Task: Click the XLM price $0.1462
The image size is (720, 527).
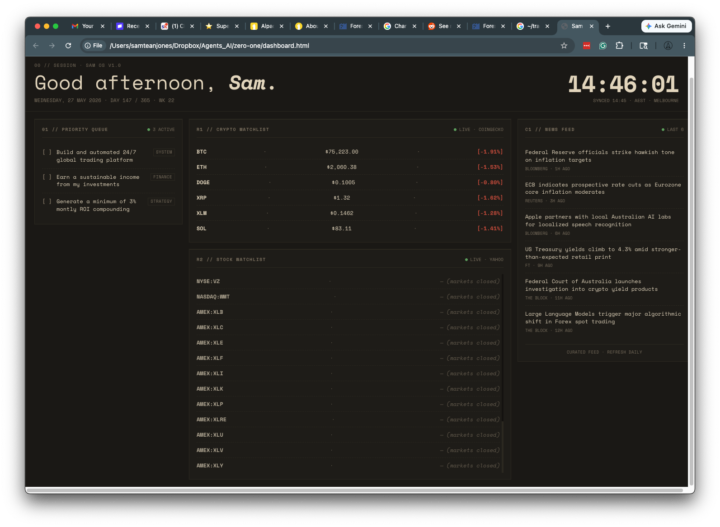Action: [342, 213]
